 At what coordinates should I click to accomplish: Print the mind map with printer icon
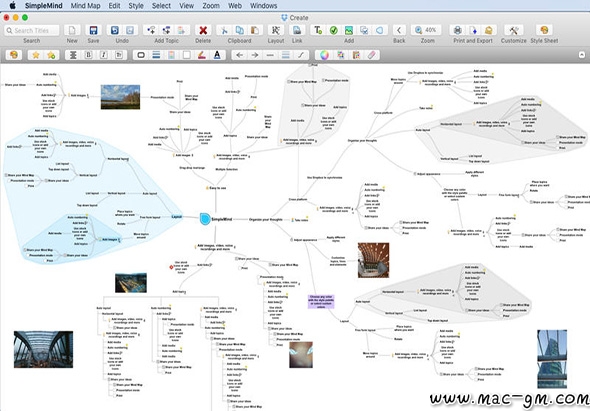point(458,30)
